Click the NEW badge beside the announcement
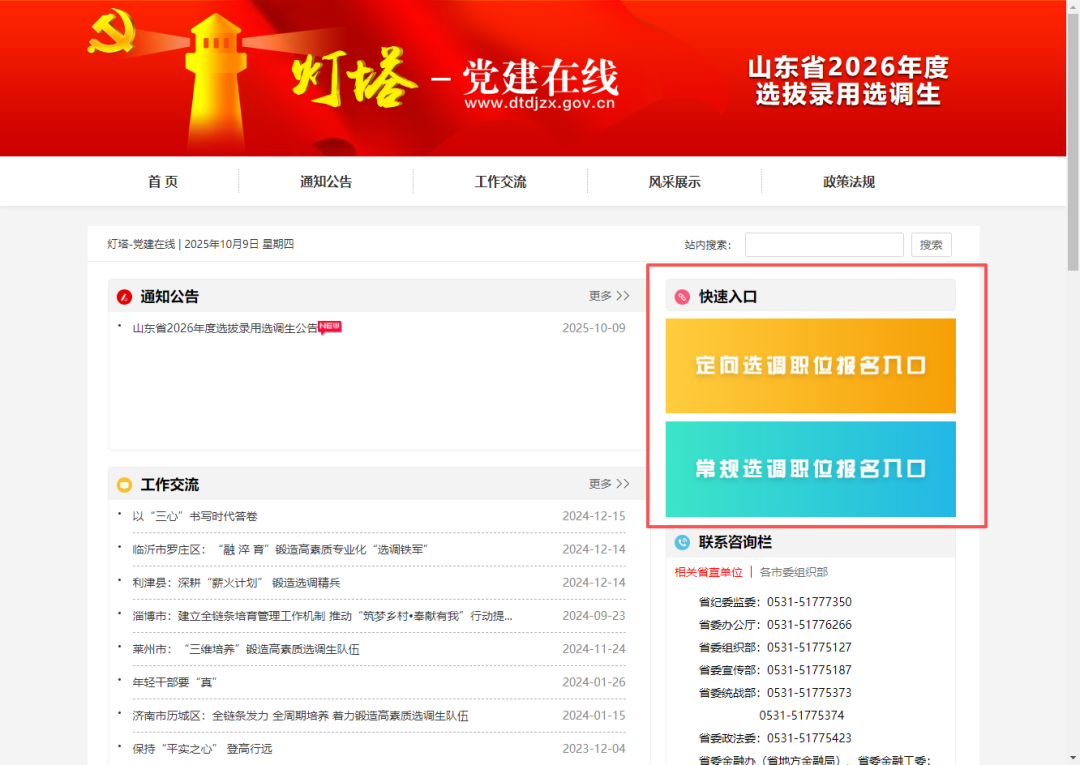 pyautogui.click(x=330, y=326)
